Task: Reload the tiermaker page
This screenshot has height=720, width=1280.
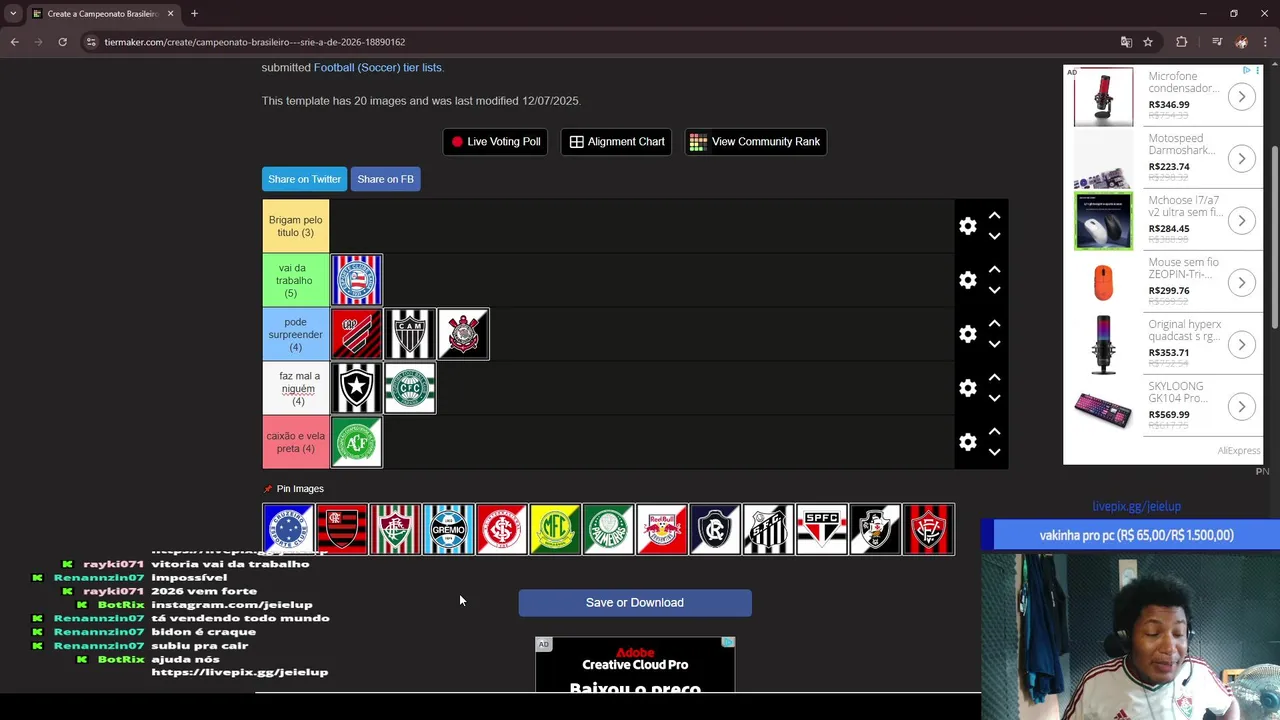Action: click(x=62, y=42)
